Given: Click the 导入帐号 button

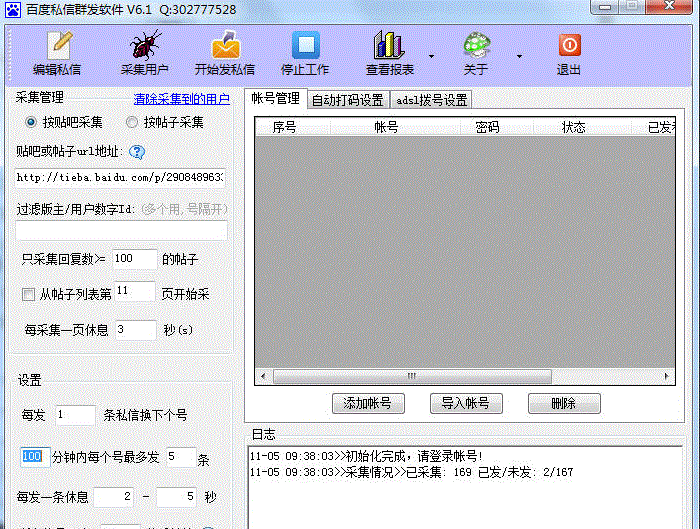Looking at the screenshot, I should click(466, 404).
